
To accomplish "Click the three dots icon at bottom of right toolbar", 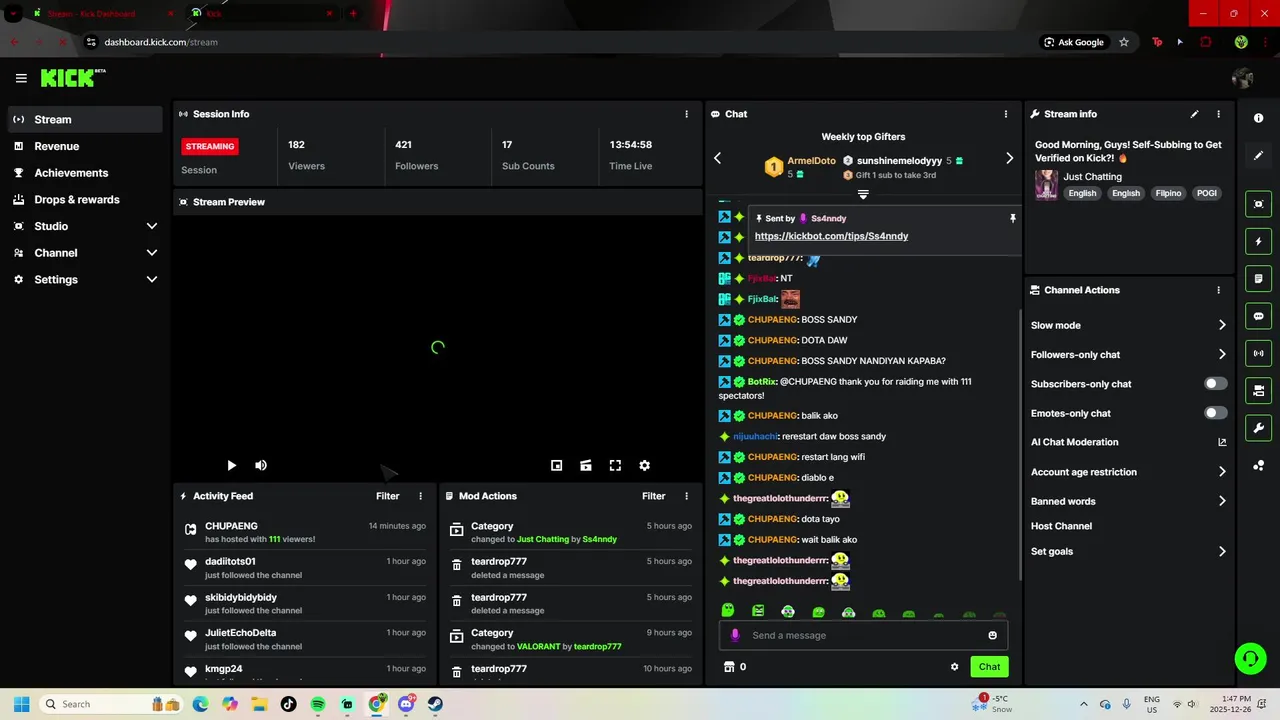I will 1258,465.
